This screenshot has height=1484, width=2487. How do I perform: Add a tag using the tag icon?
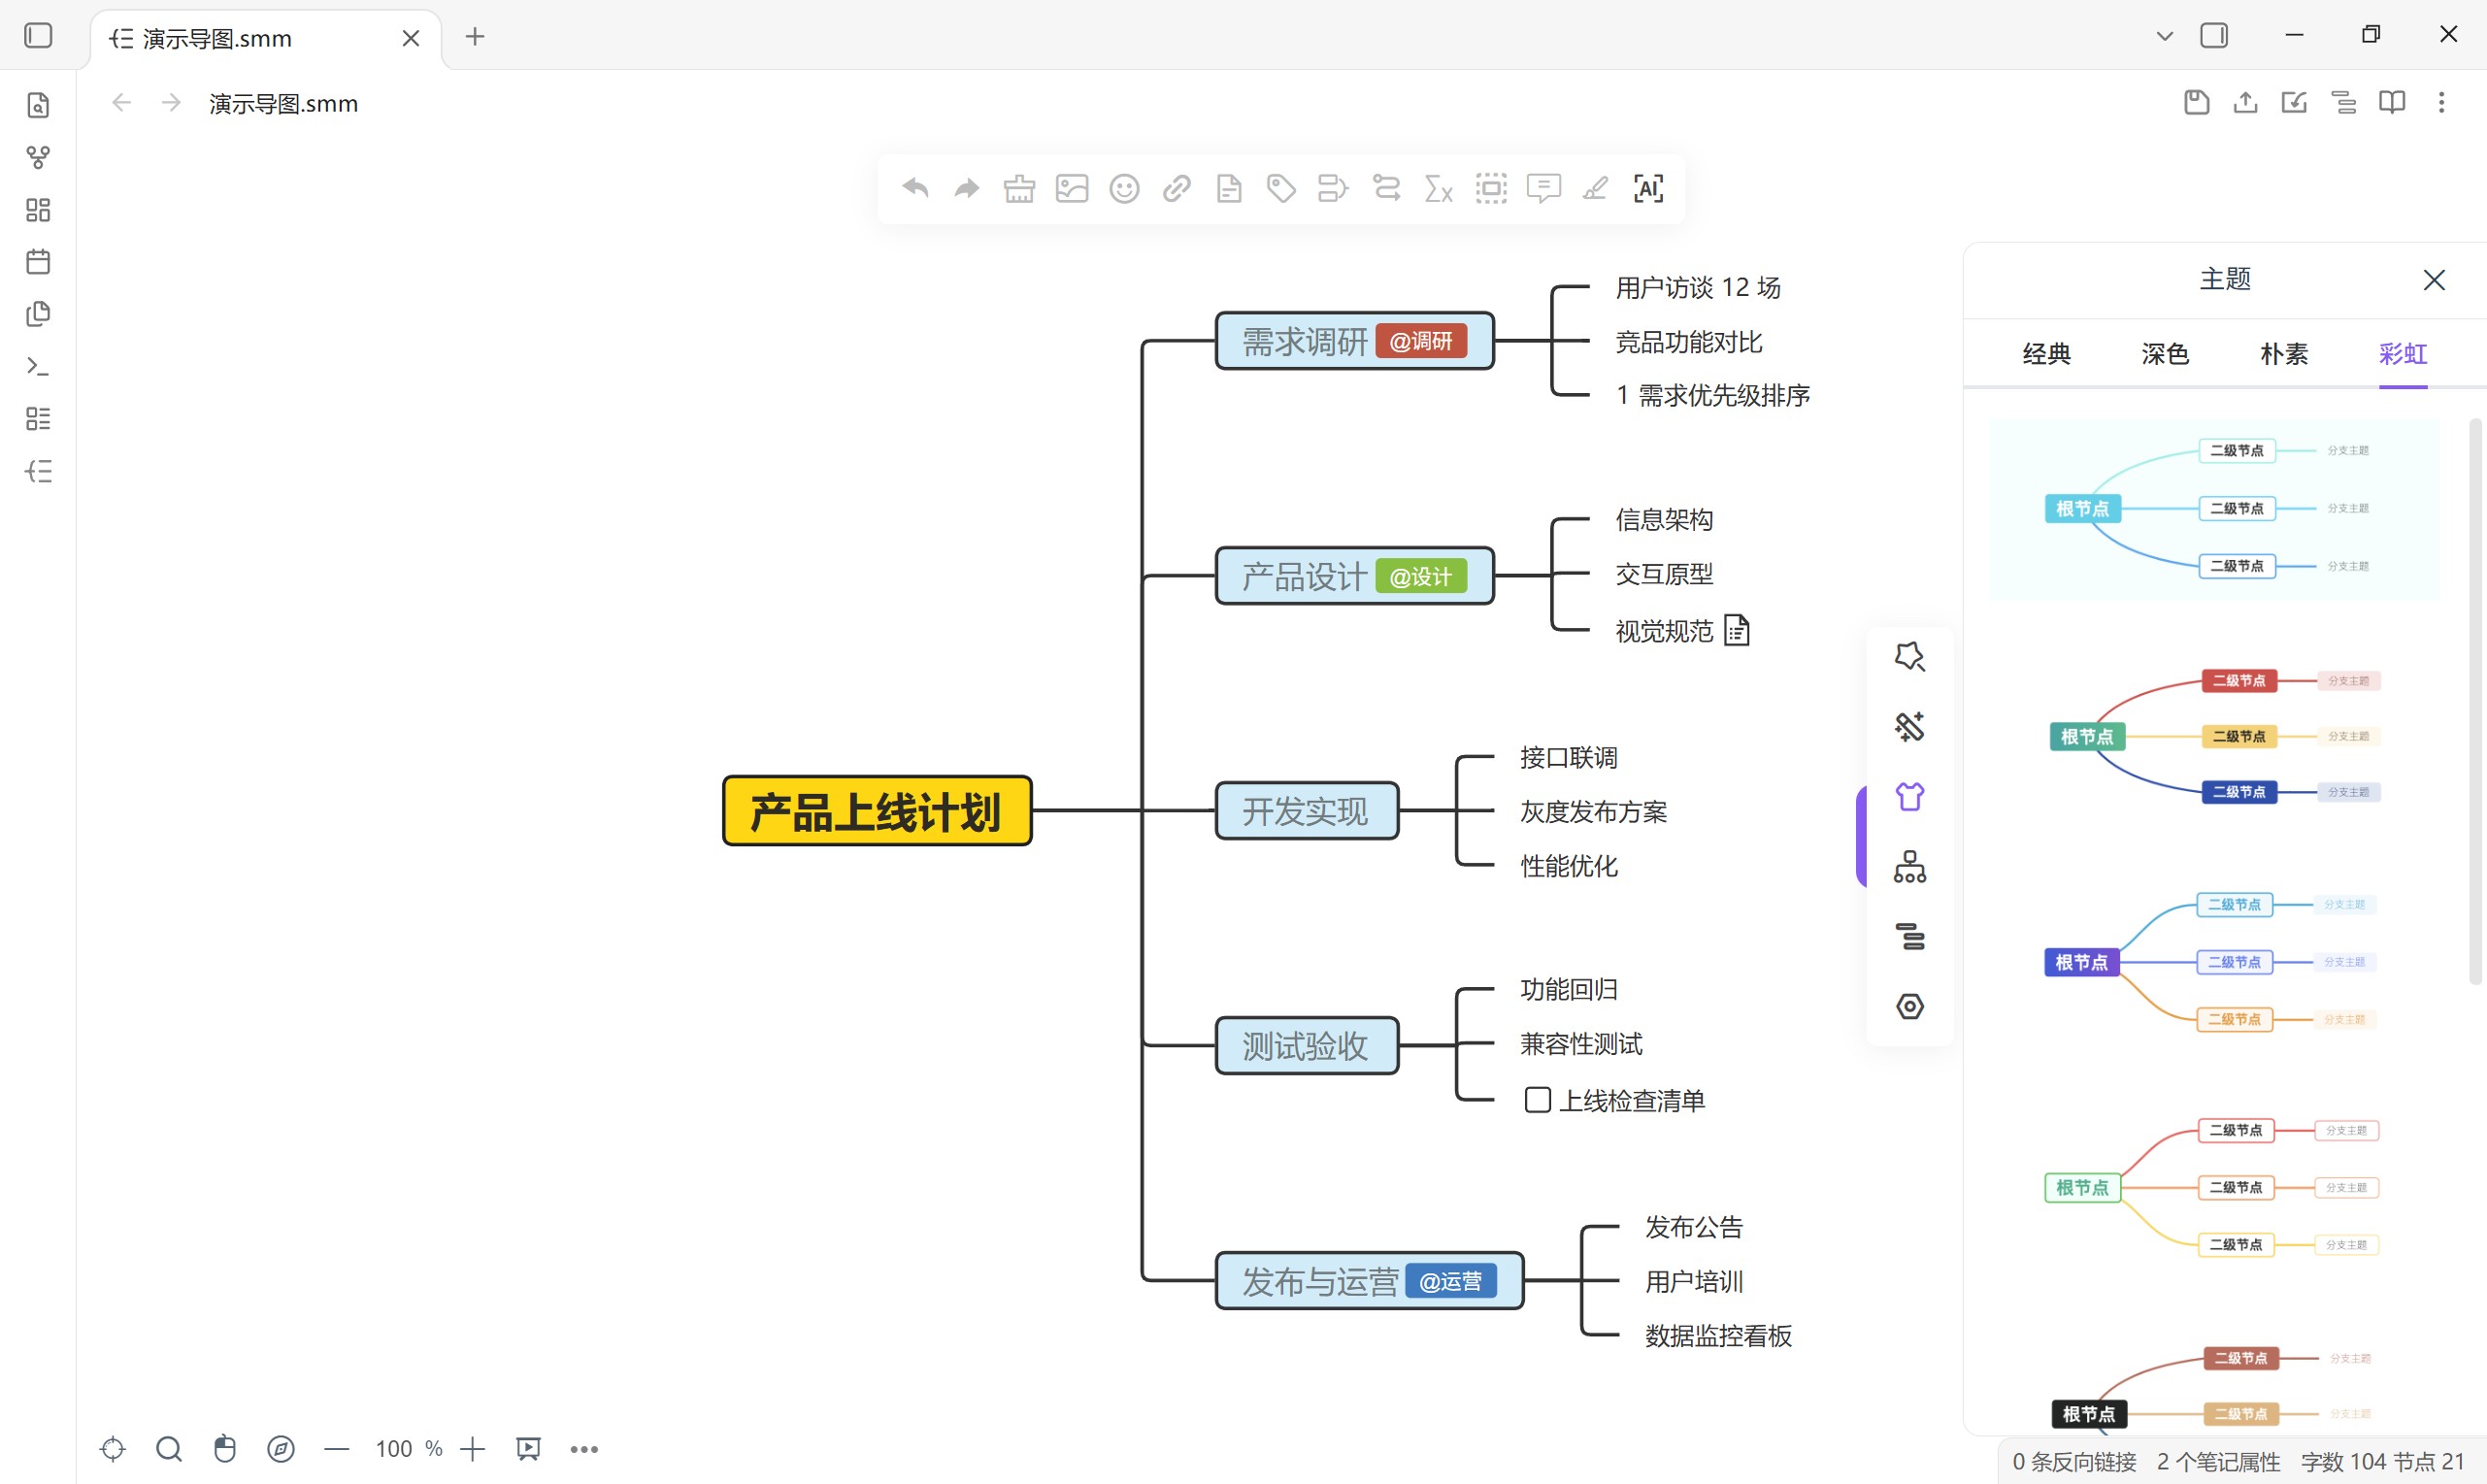[1282, 188]
